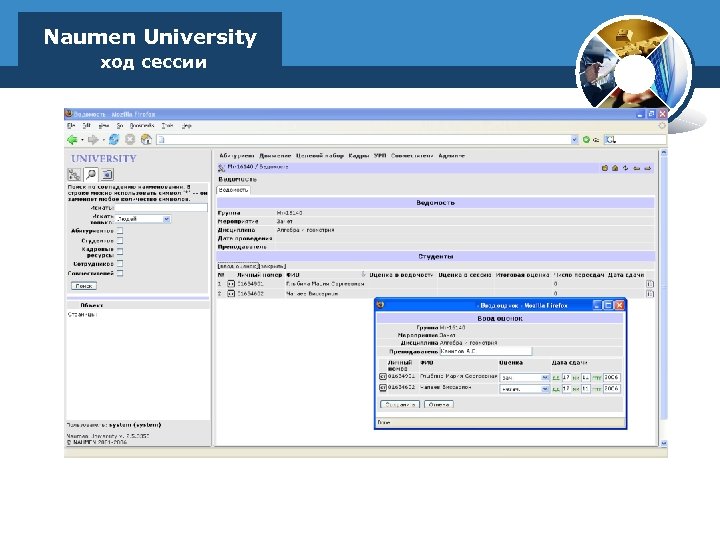The width and height of the screenshot is (720, 540).
Task: Open the File menu
Action: pyautogui.click(x=71, y=125)
